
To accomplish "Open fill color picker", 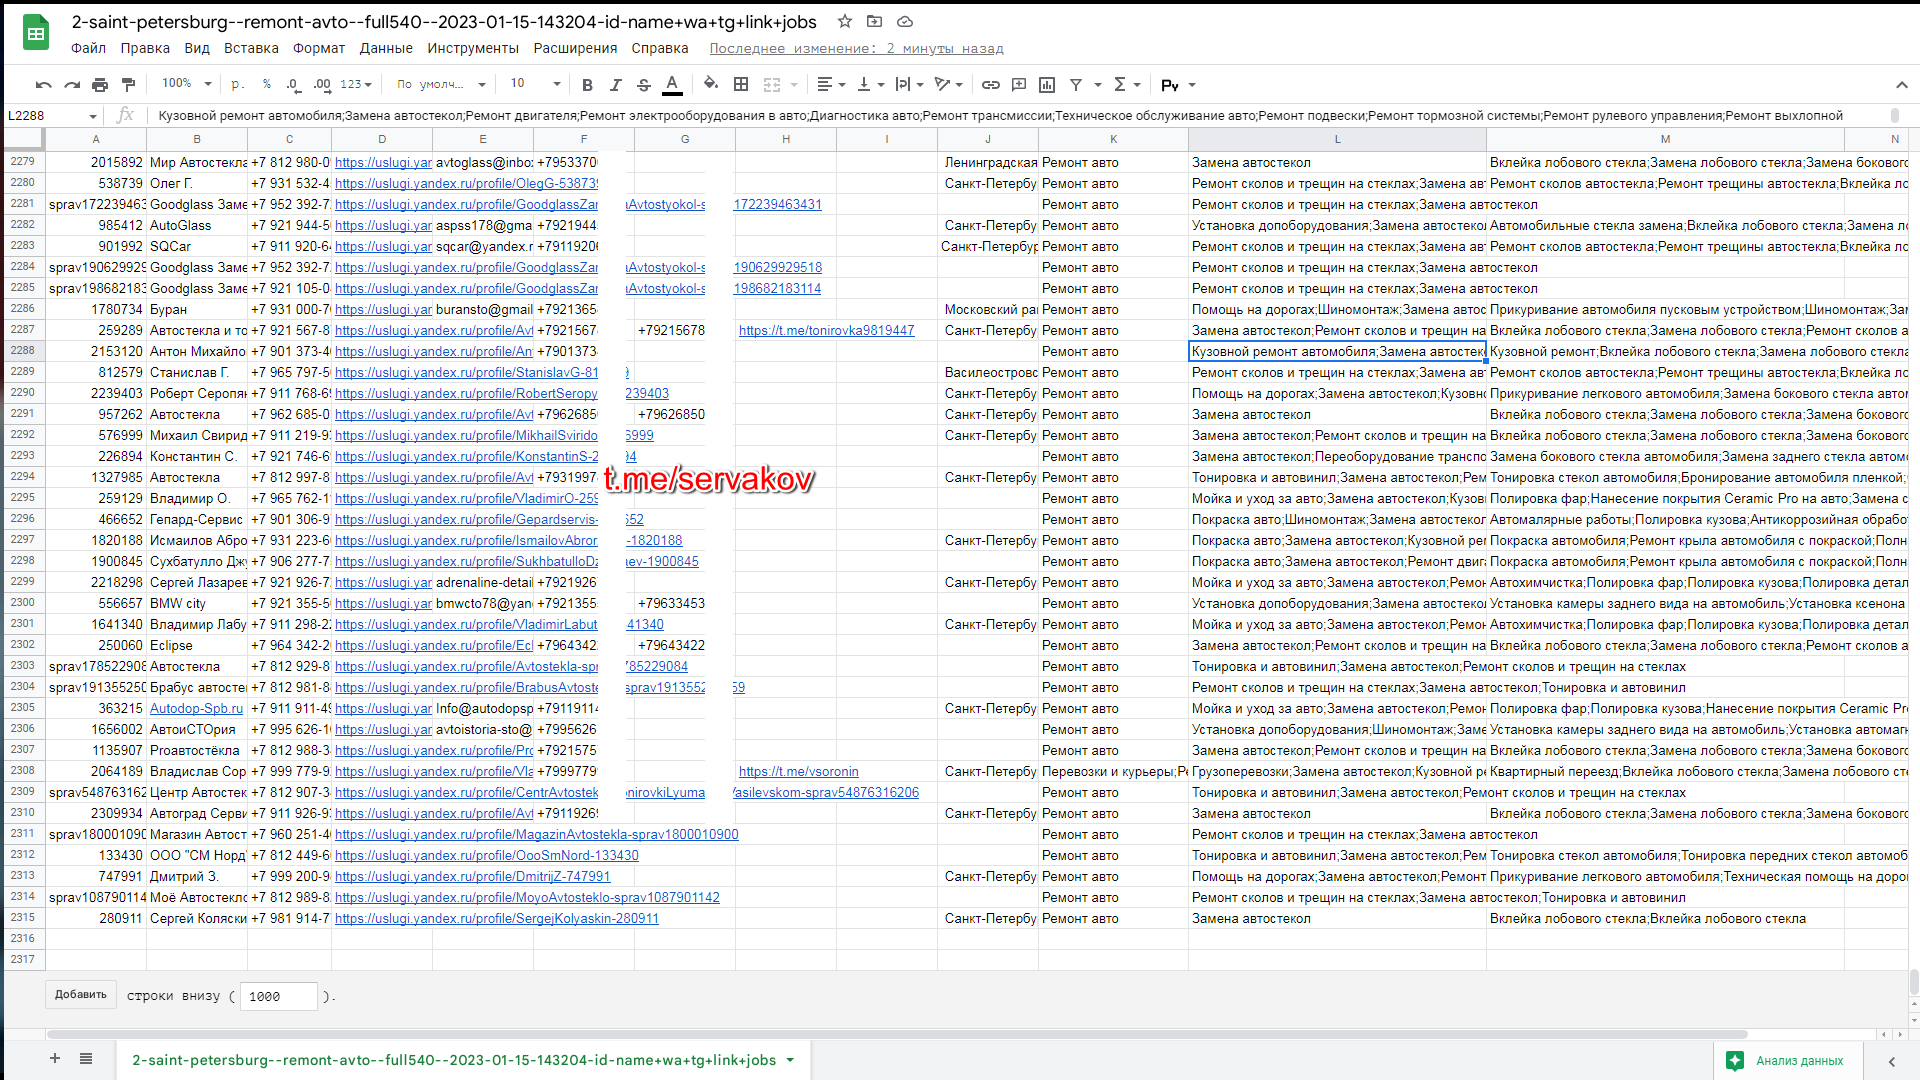I will coord(711,85).
